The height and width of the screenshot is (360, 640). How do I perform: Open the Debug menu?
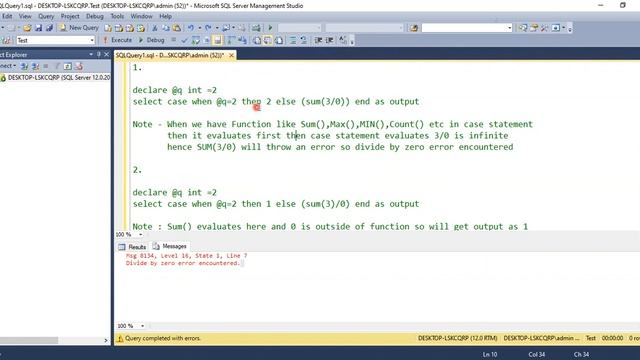coord(95,16)
